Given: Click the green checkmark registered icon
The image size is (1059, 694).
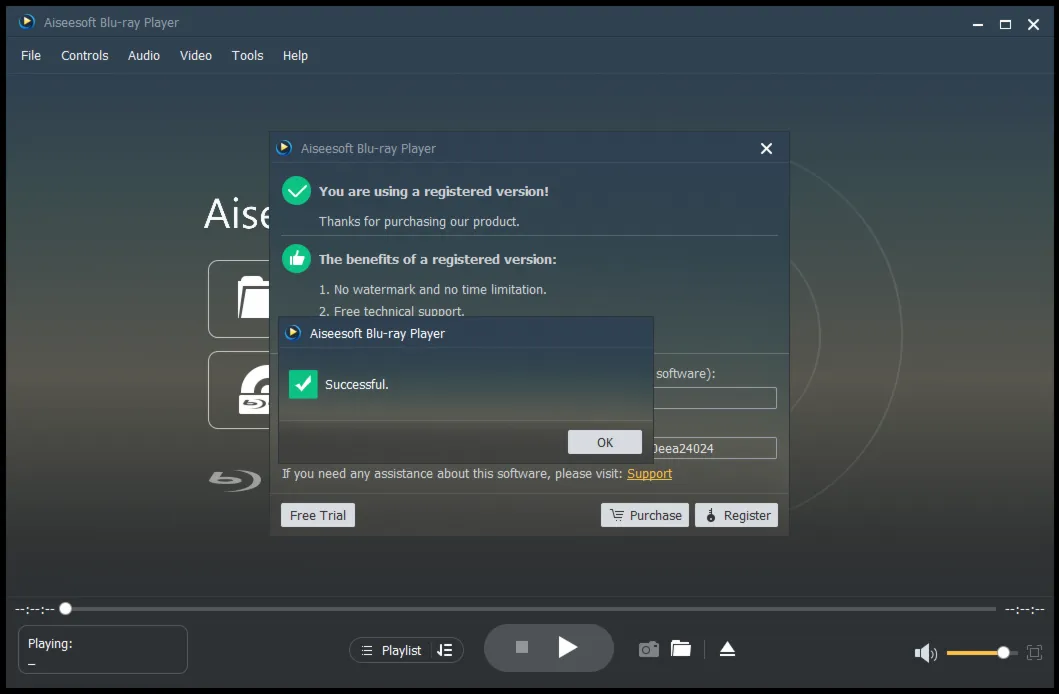Looking at the screenshot, I should pos(296,191).
